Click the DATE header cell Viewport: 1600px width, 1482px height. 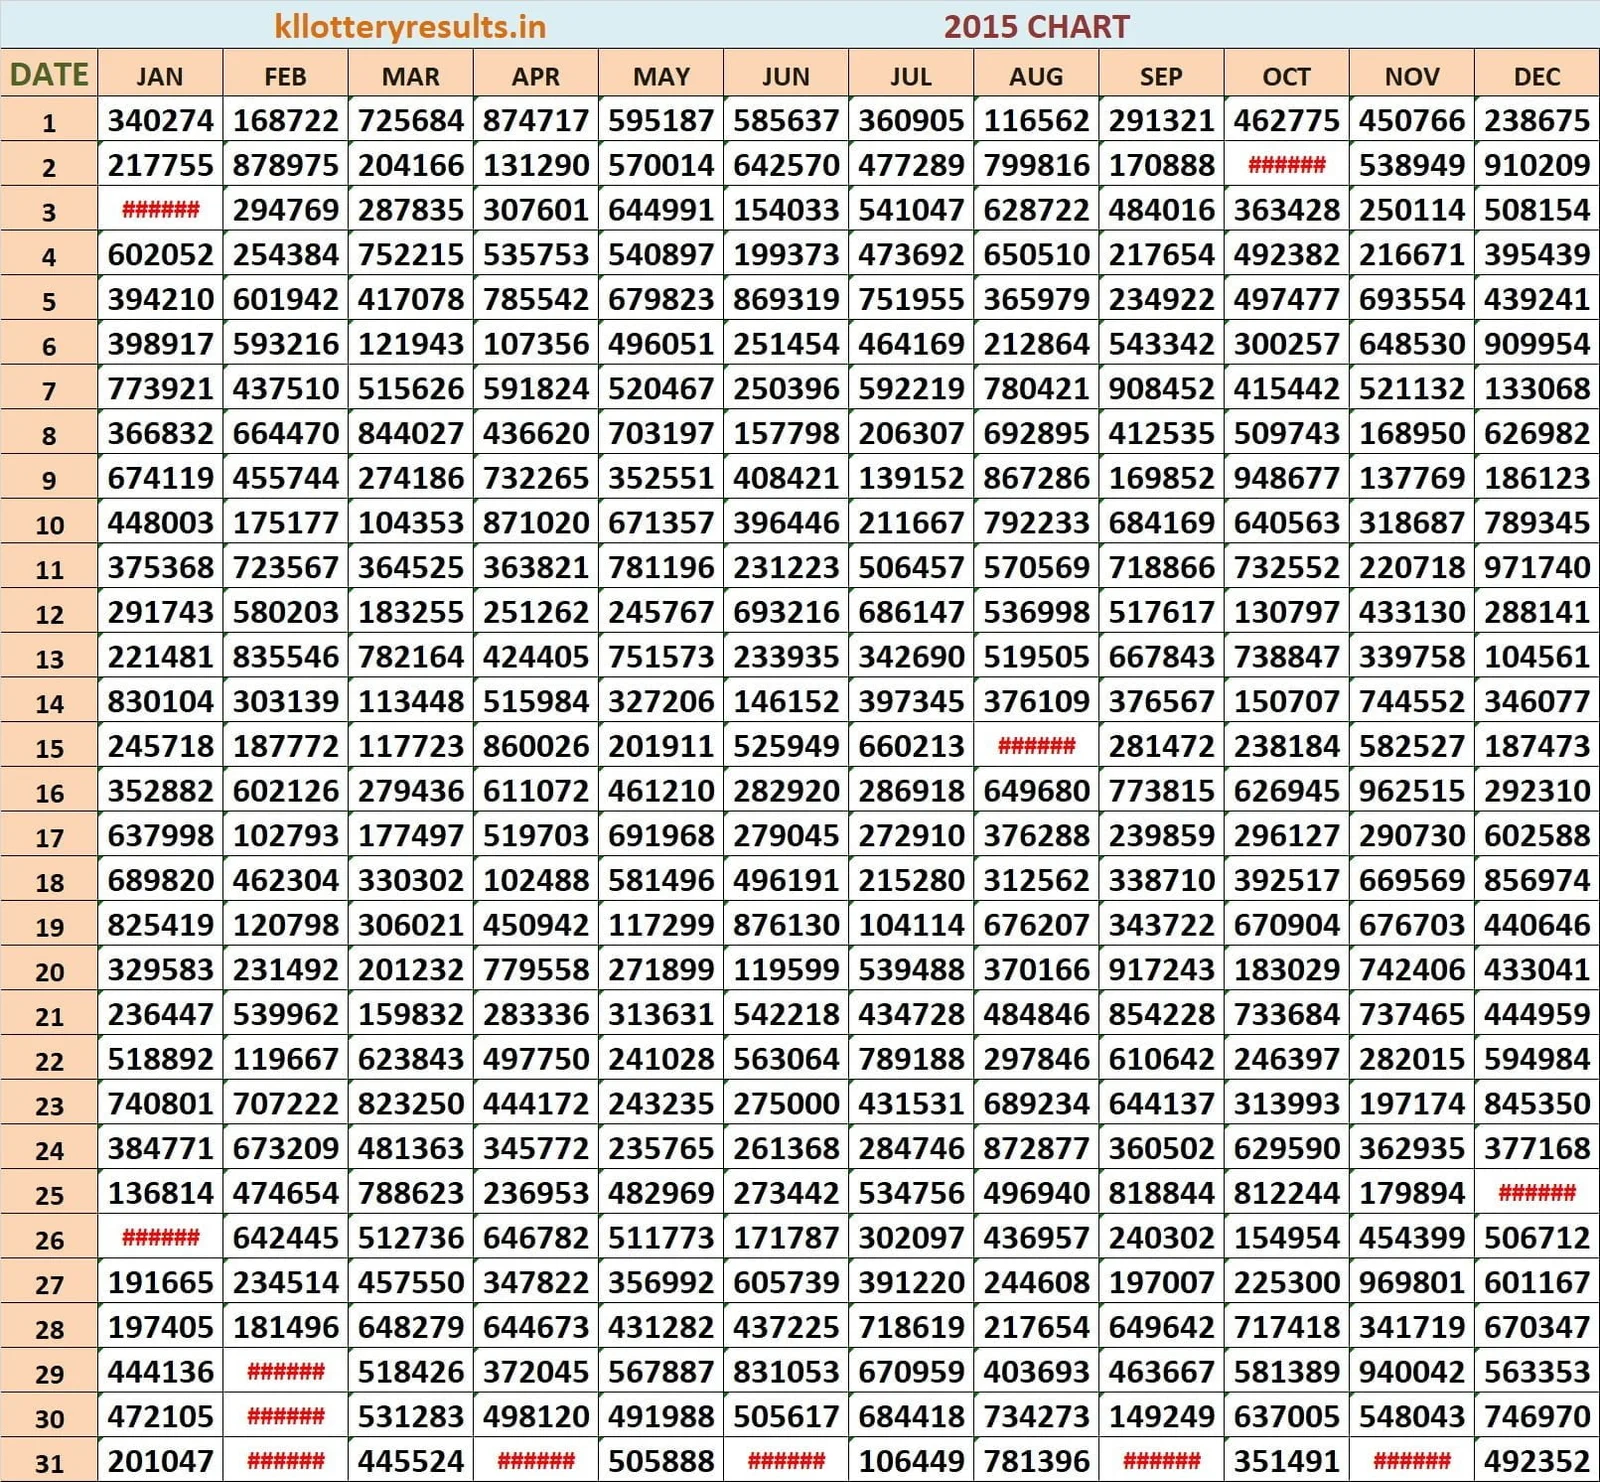48,72
